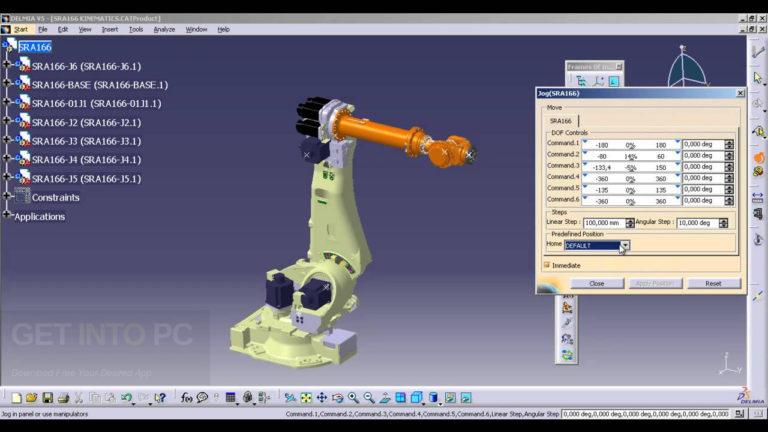768x432 pixels.
Task: Click the Command.1 joint slider
Action: coord(631,144)
